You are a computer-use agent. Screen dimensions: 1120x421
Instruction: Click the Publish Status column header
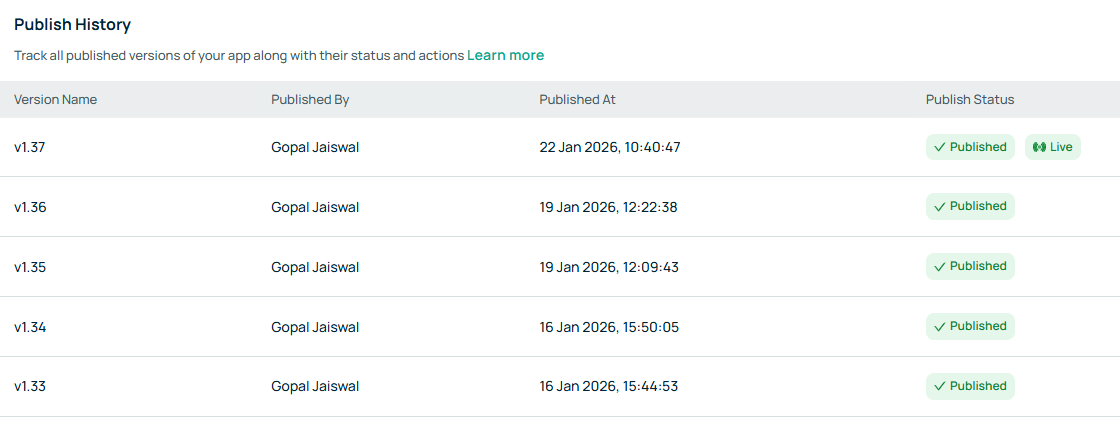tap(970, 100)
